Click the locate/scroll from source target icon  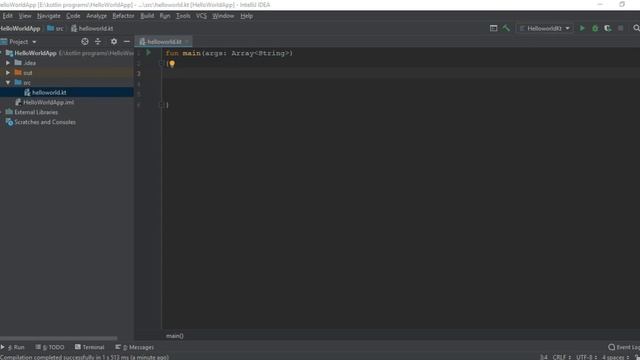click(85, 42)
